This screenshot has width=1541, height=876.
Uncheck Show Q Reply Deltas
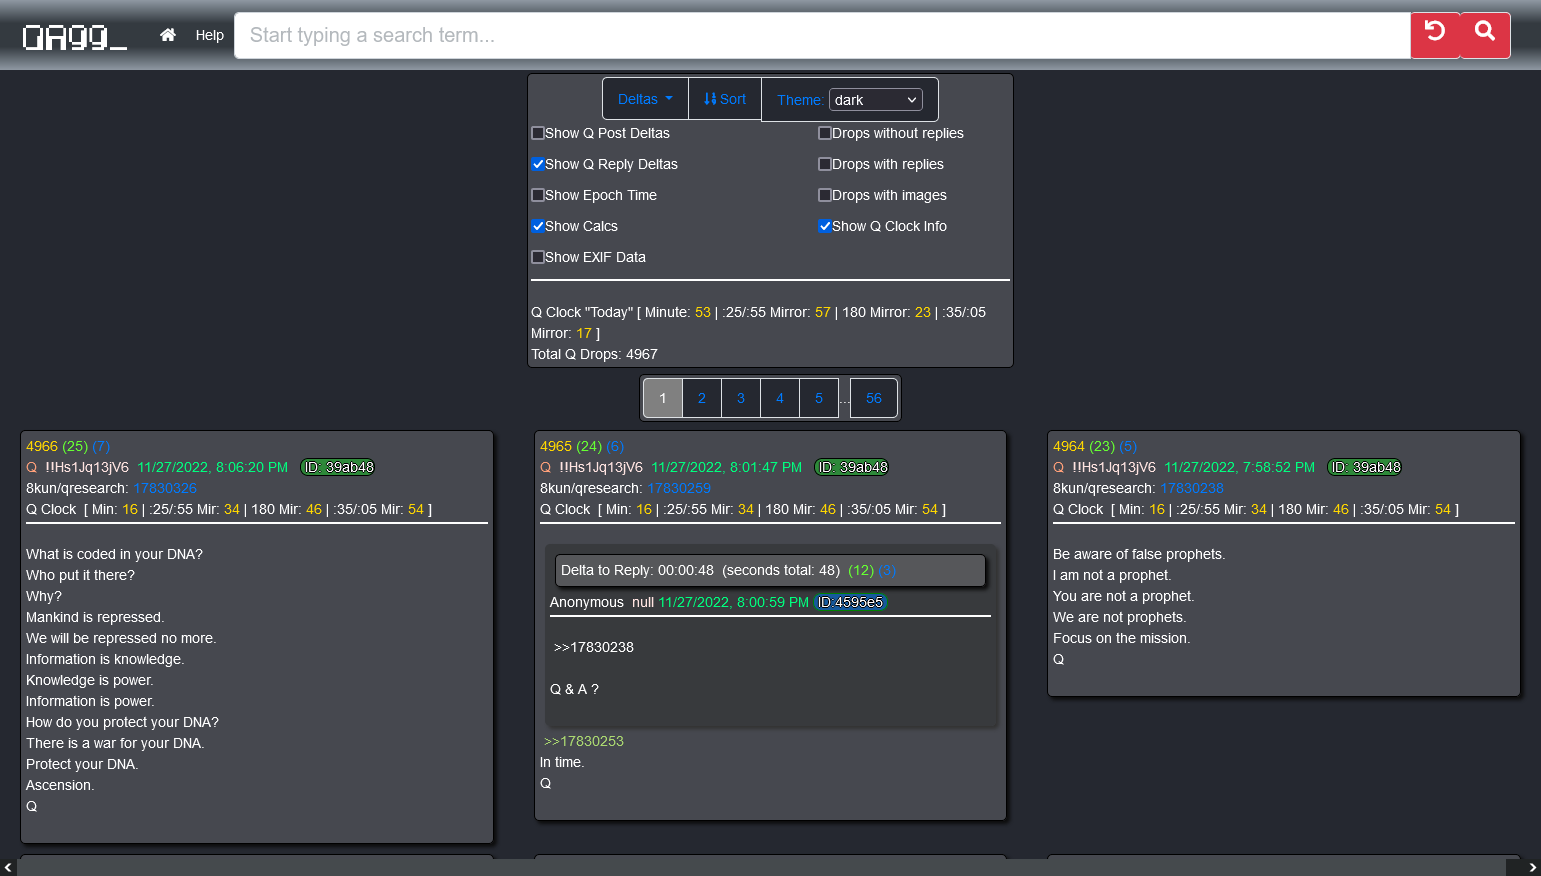[538, 164]
